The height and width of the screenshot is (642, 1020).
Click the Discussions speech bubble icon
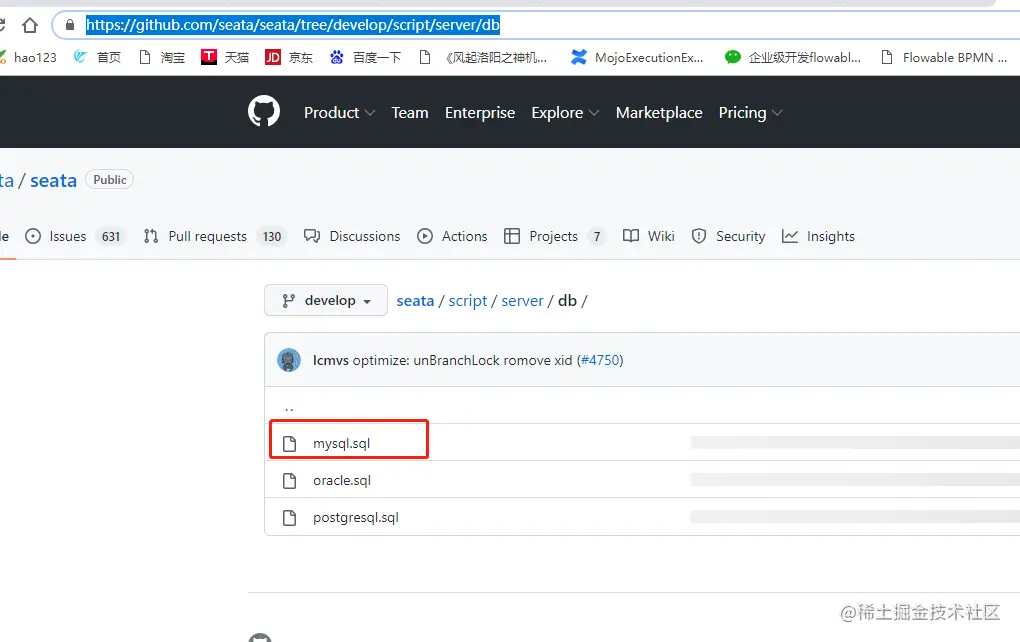[x=312, y=236]
